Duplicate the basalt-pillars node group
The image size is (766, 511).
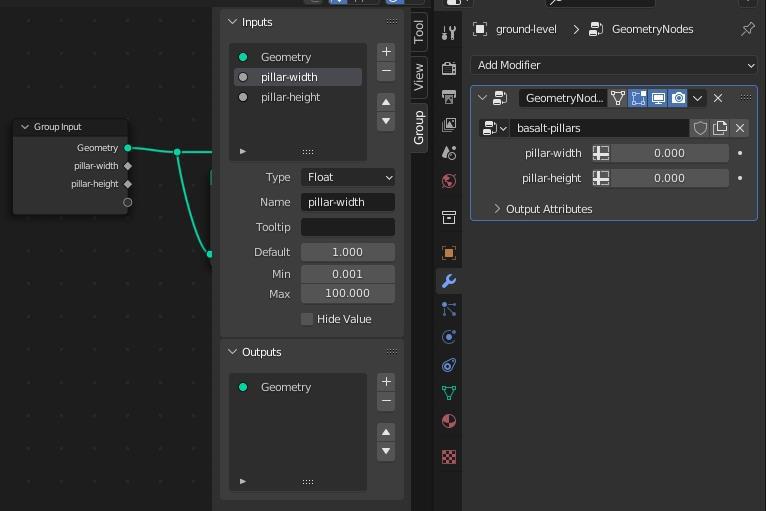[x=720, y=128]
